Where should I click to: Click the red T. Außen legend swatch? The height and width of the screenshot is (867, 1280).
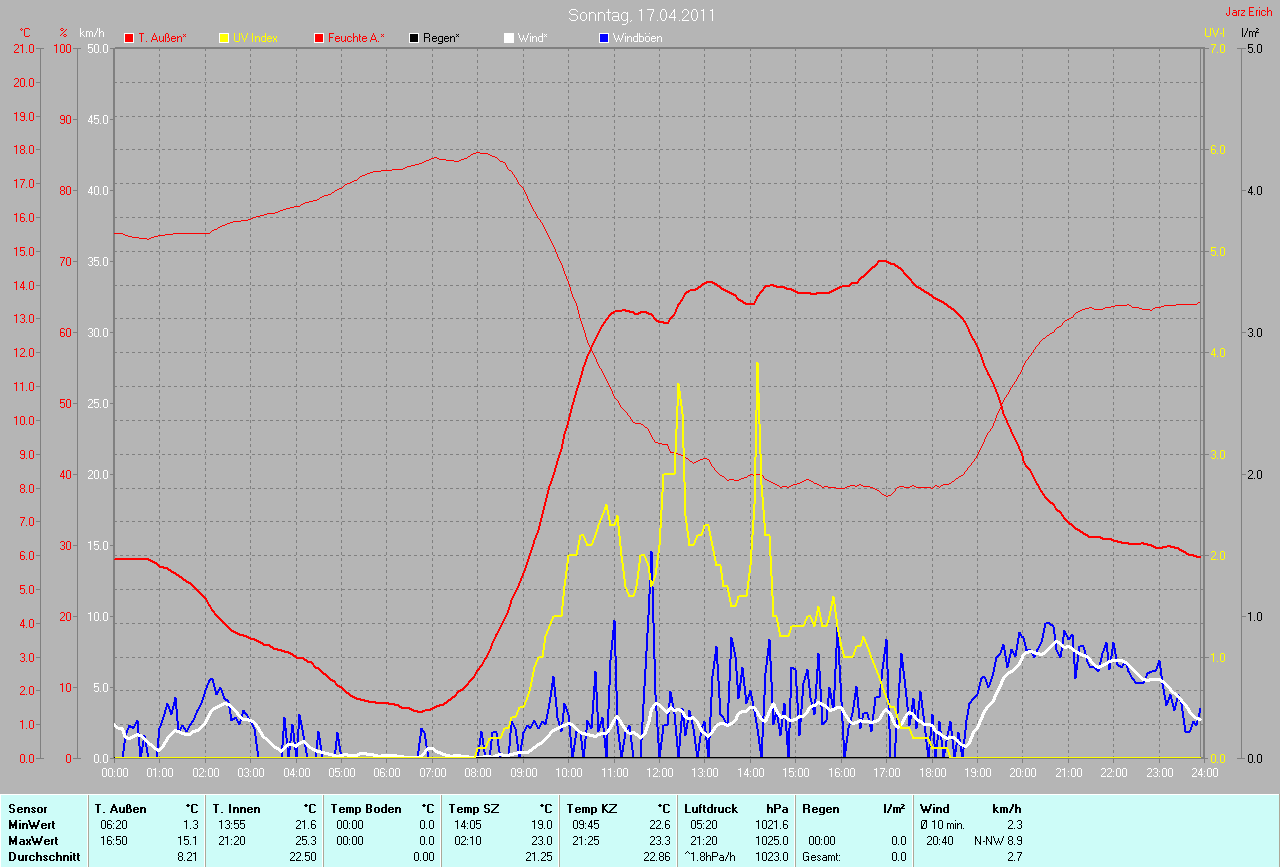(x=129, y=38)
